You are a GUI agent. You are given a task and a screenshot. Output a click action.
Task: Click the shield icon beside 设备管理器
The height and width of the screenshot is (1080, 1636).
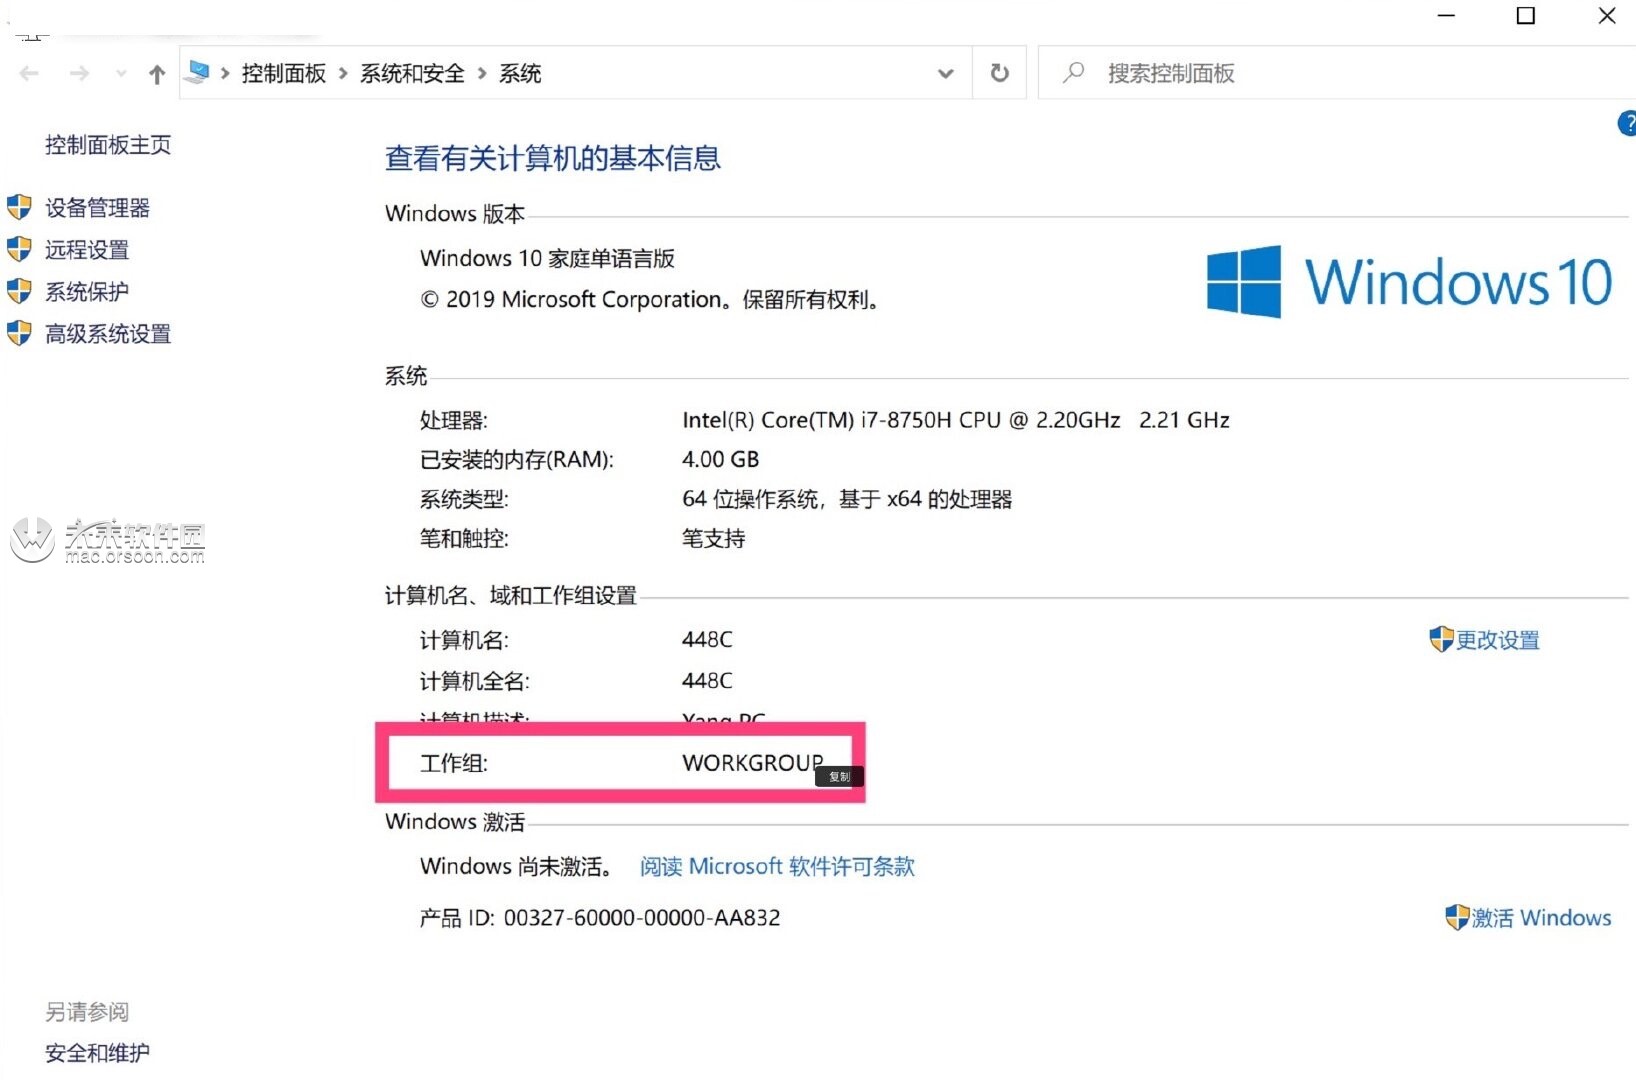(19, 207)
